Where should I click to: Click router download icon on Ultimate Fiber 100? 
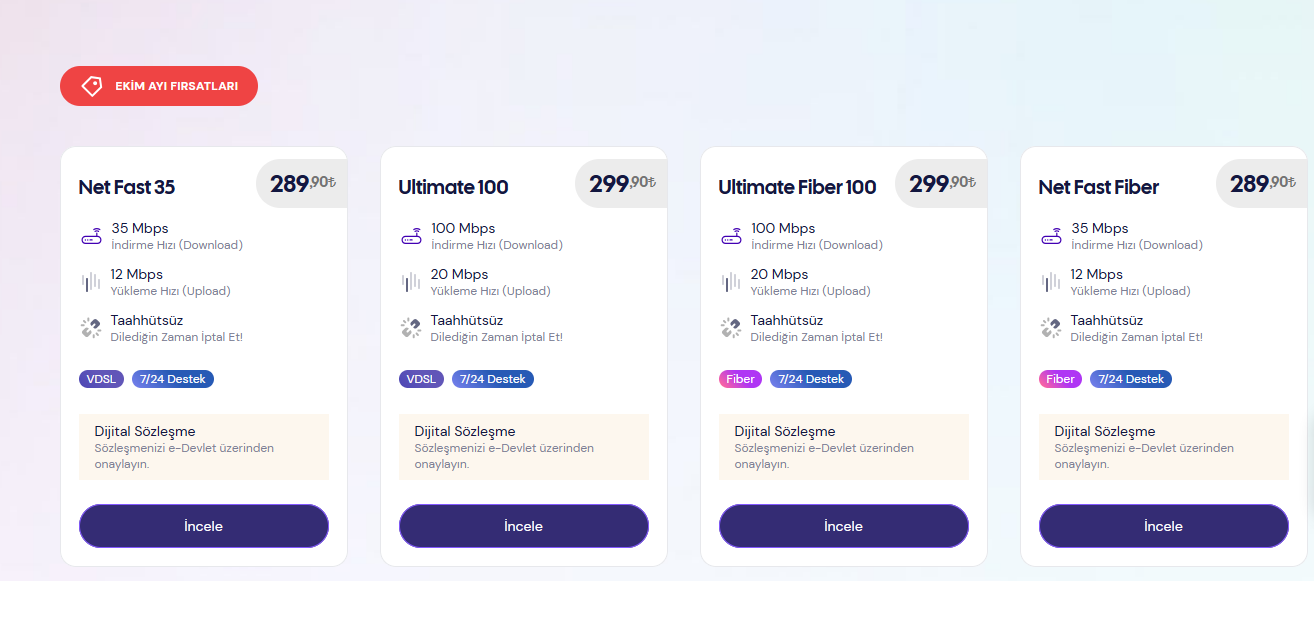click(x=731, y=237)
